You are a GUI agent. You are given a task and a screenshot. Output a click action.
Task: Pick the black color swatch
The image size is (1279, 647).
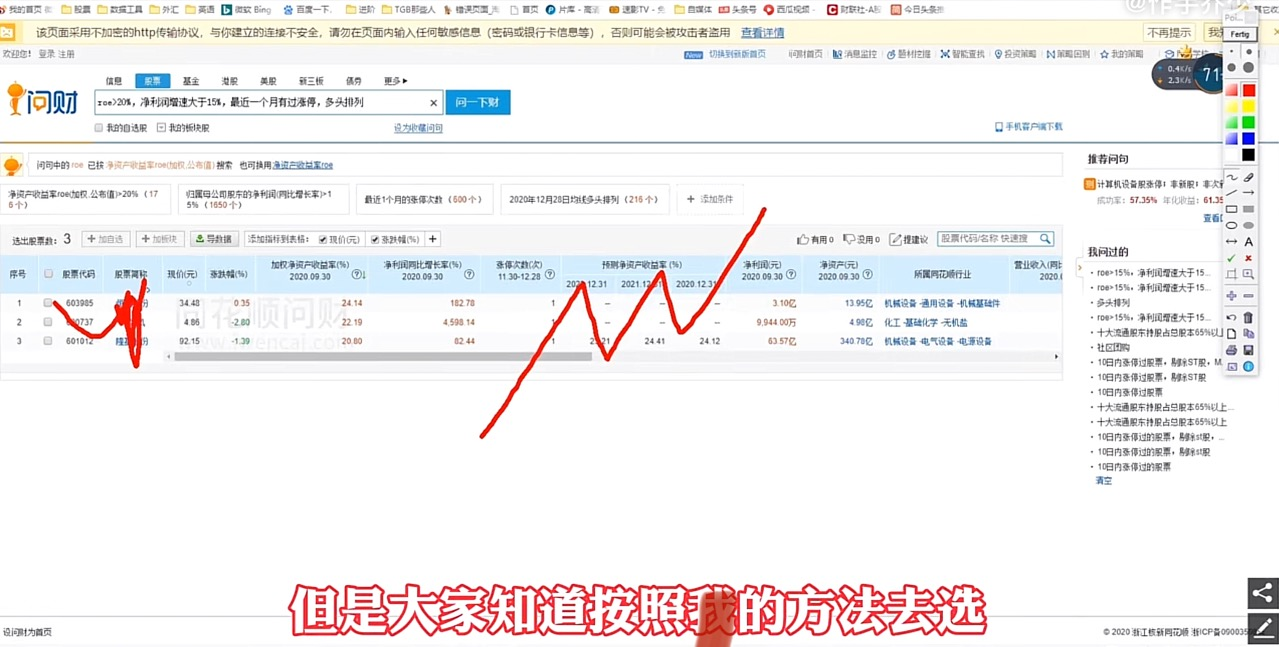click(x=1248, y=154)
